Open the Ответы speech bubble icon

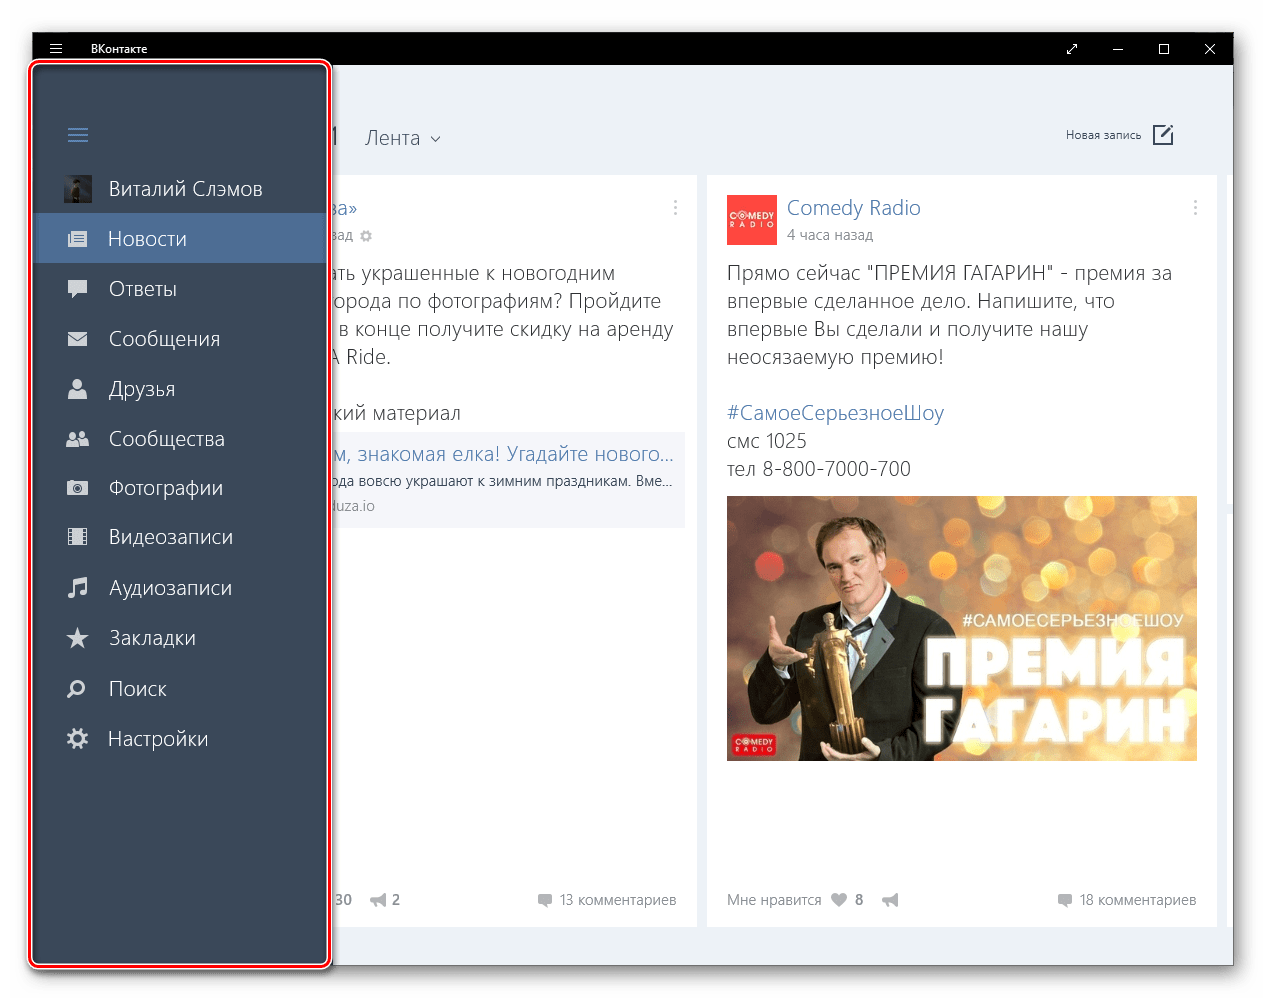pos(77,289)
